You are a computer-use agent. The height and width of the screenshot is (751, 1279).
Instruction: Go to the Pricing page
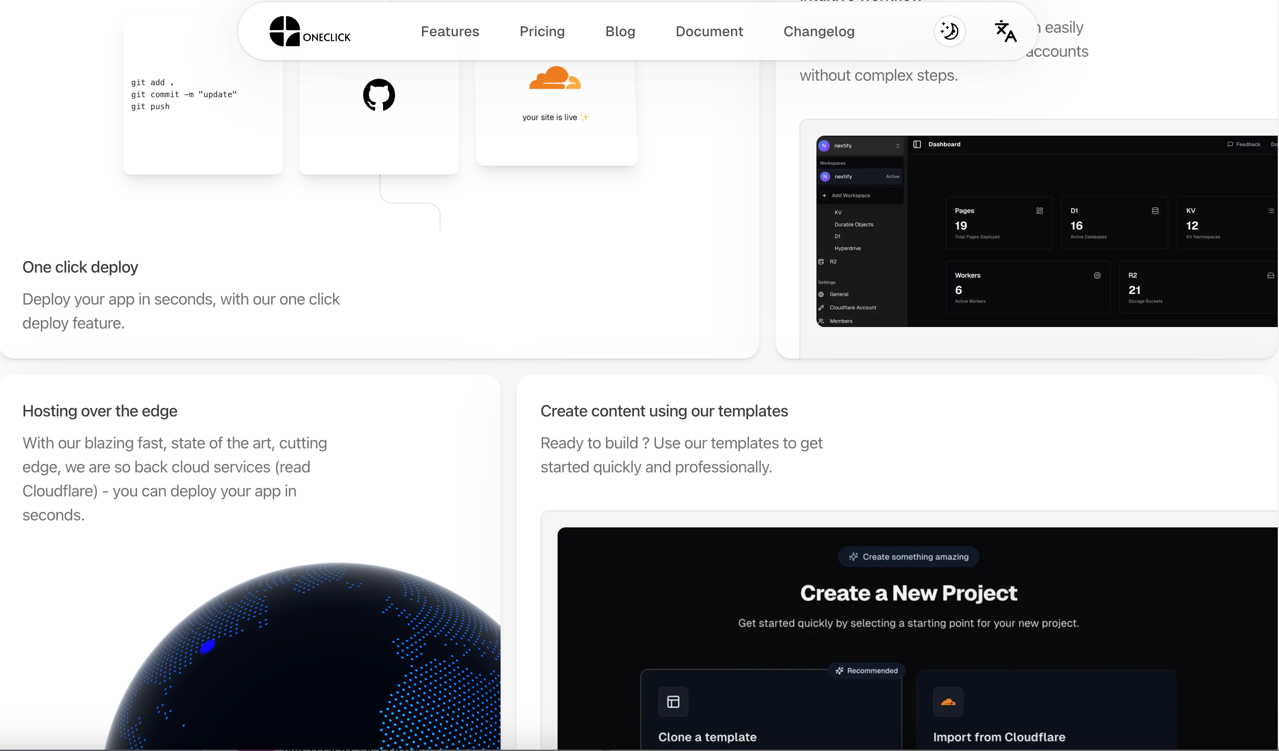coord(541,32)
